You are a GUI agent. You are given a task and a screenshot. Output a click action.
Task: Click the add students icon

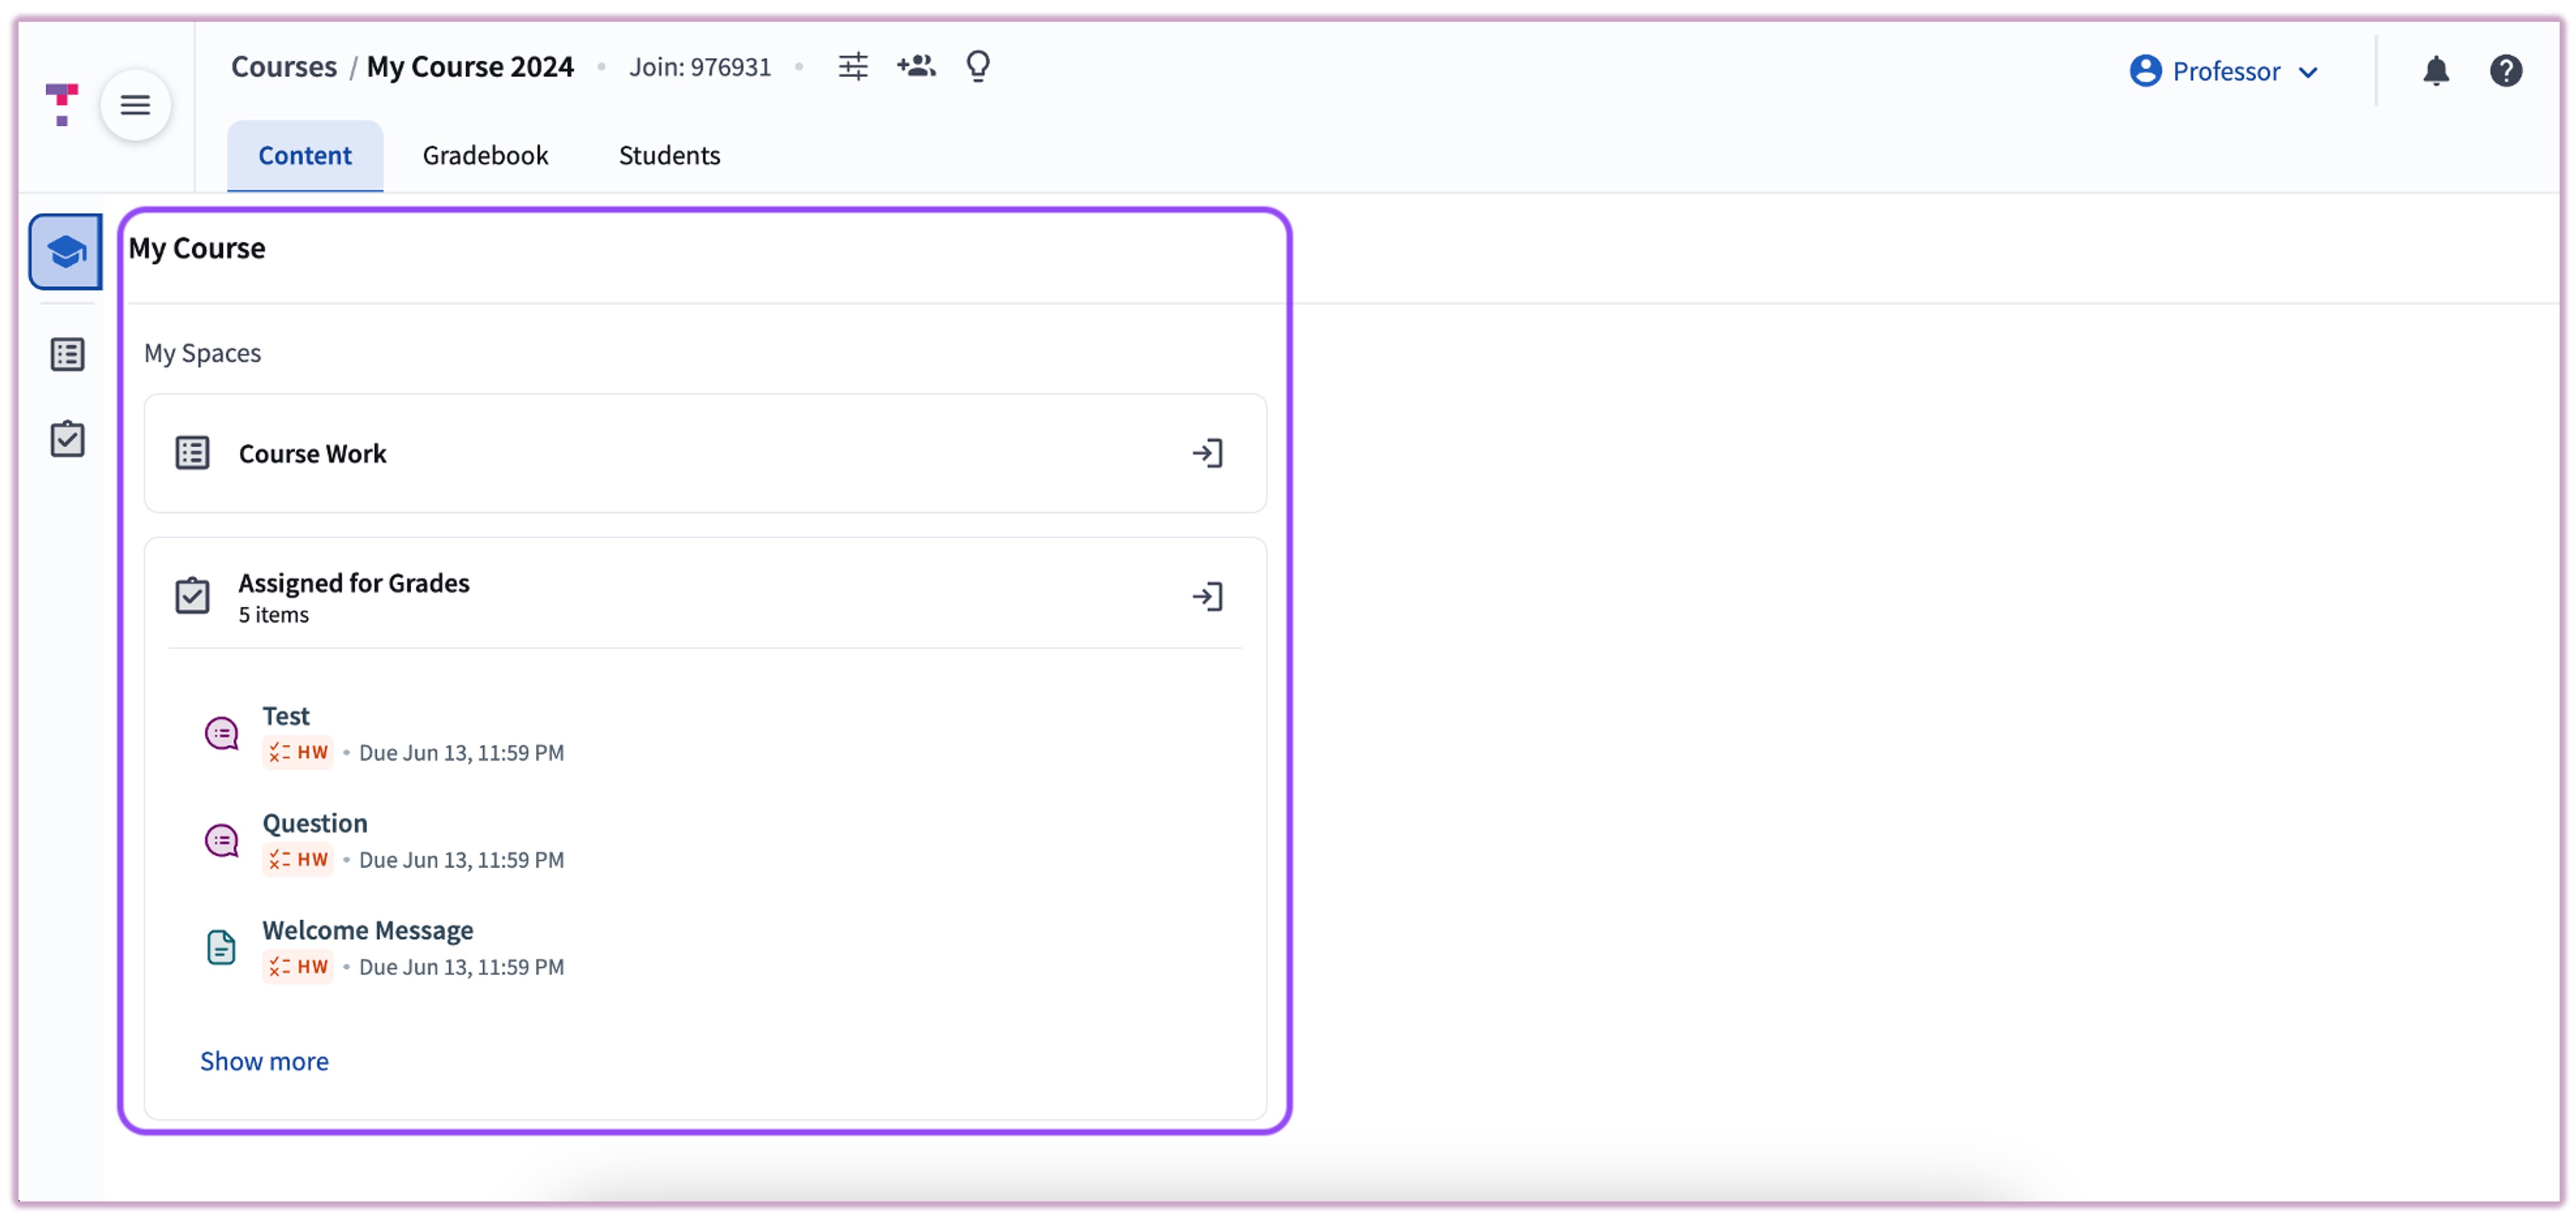coord(915,67)
